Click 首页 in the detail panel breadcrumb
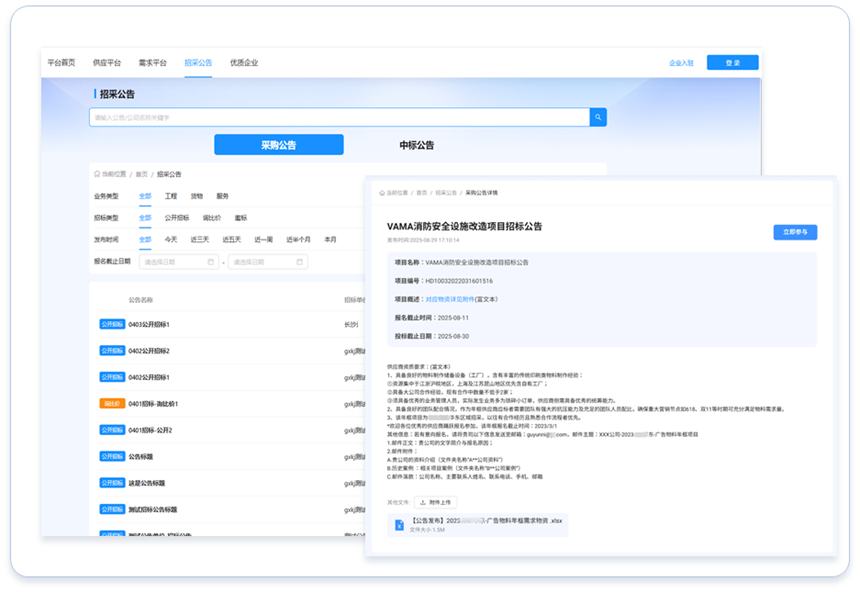 click(421, 193)
